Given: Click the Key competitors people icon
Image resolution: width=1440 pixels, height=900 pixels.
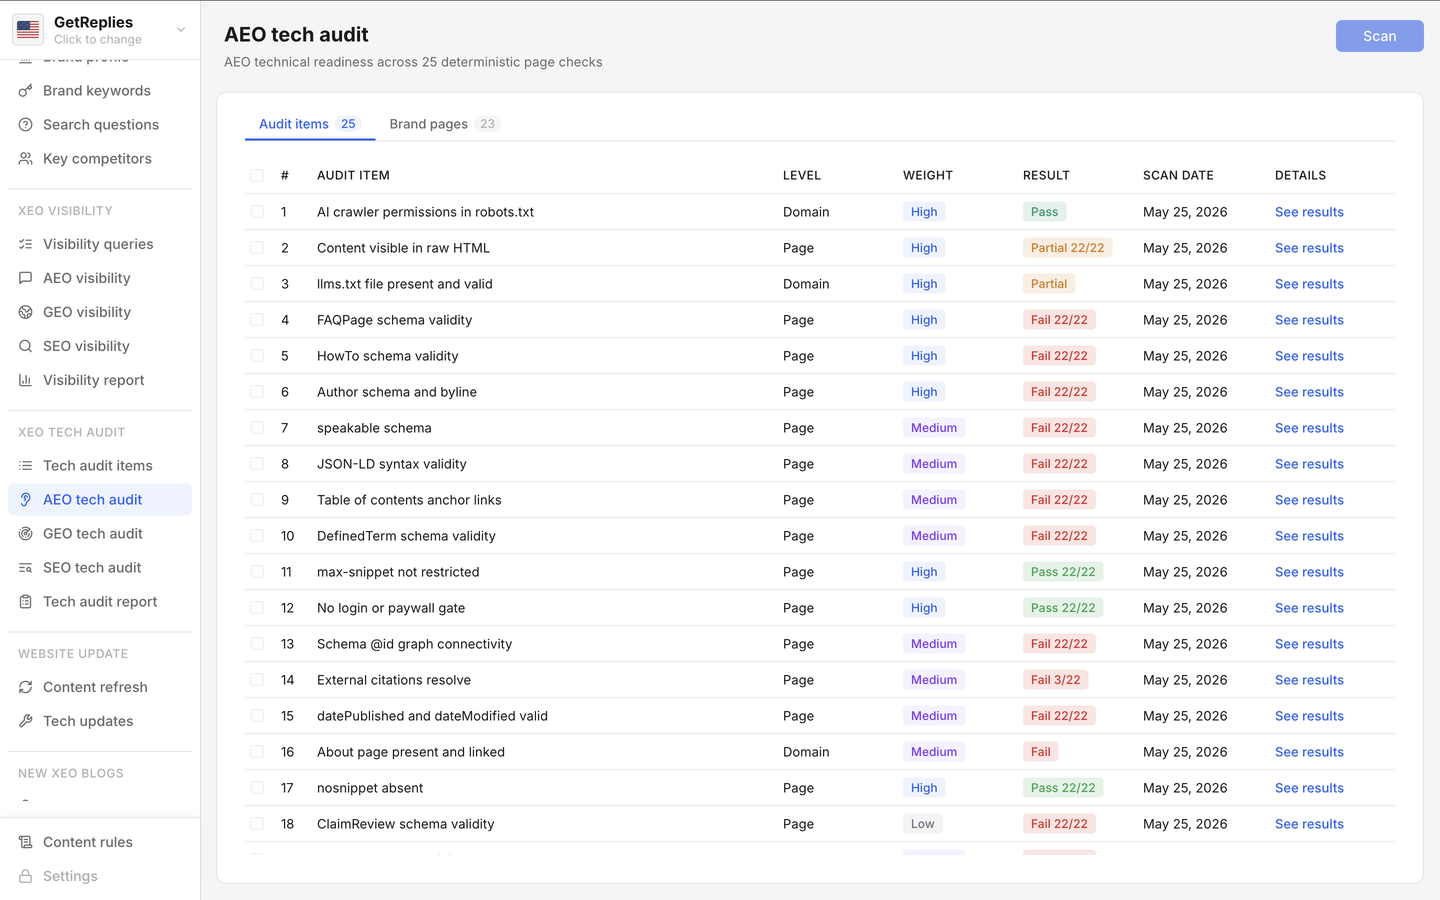Looking at the screenshot, I should tap(26, 159).
